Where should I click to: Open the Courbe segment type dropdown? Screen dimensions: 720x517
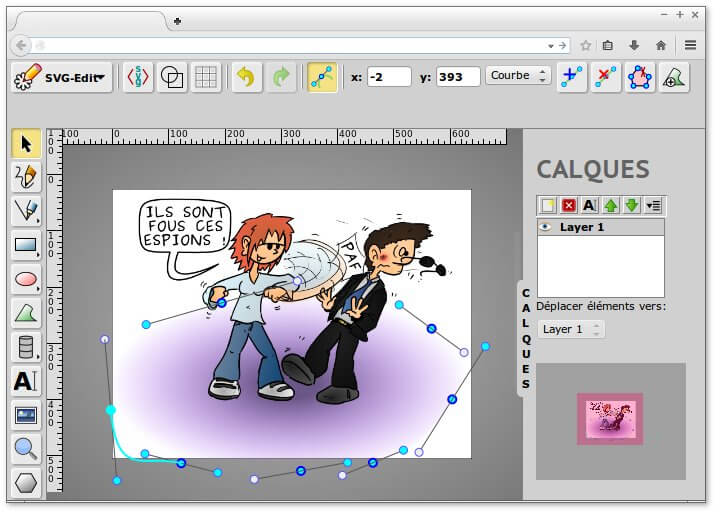[518, 76]
